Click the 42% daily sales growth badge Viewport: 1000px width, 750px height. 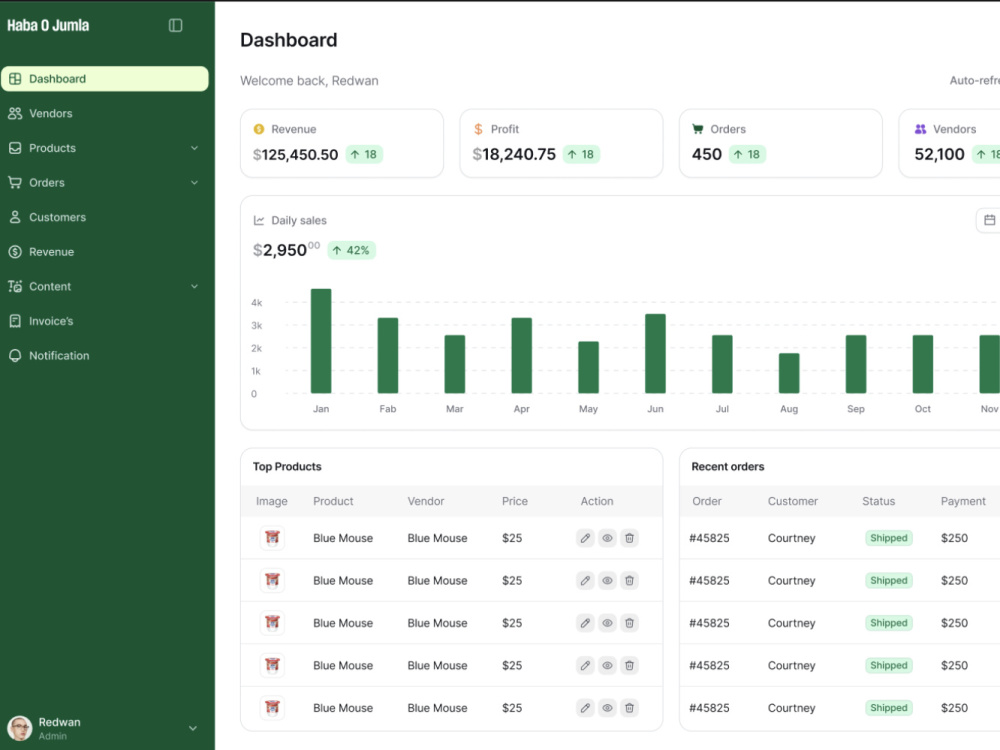click(x=351, y=250)
